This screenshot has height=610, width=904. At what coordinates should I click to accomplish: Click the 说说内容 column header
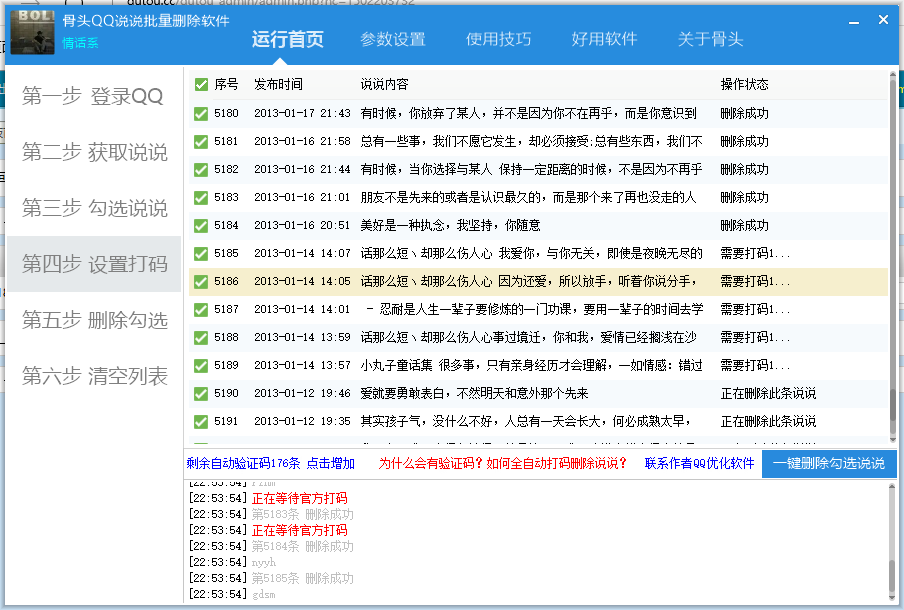click(385, 84)
